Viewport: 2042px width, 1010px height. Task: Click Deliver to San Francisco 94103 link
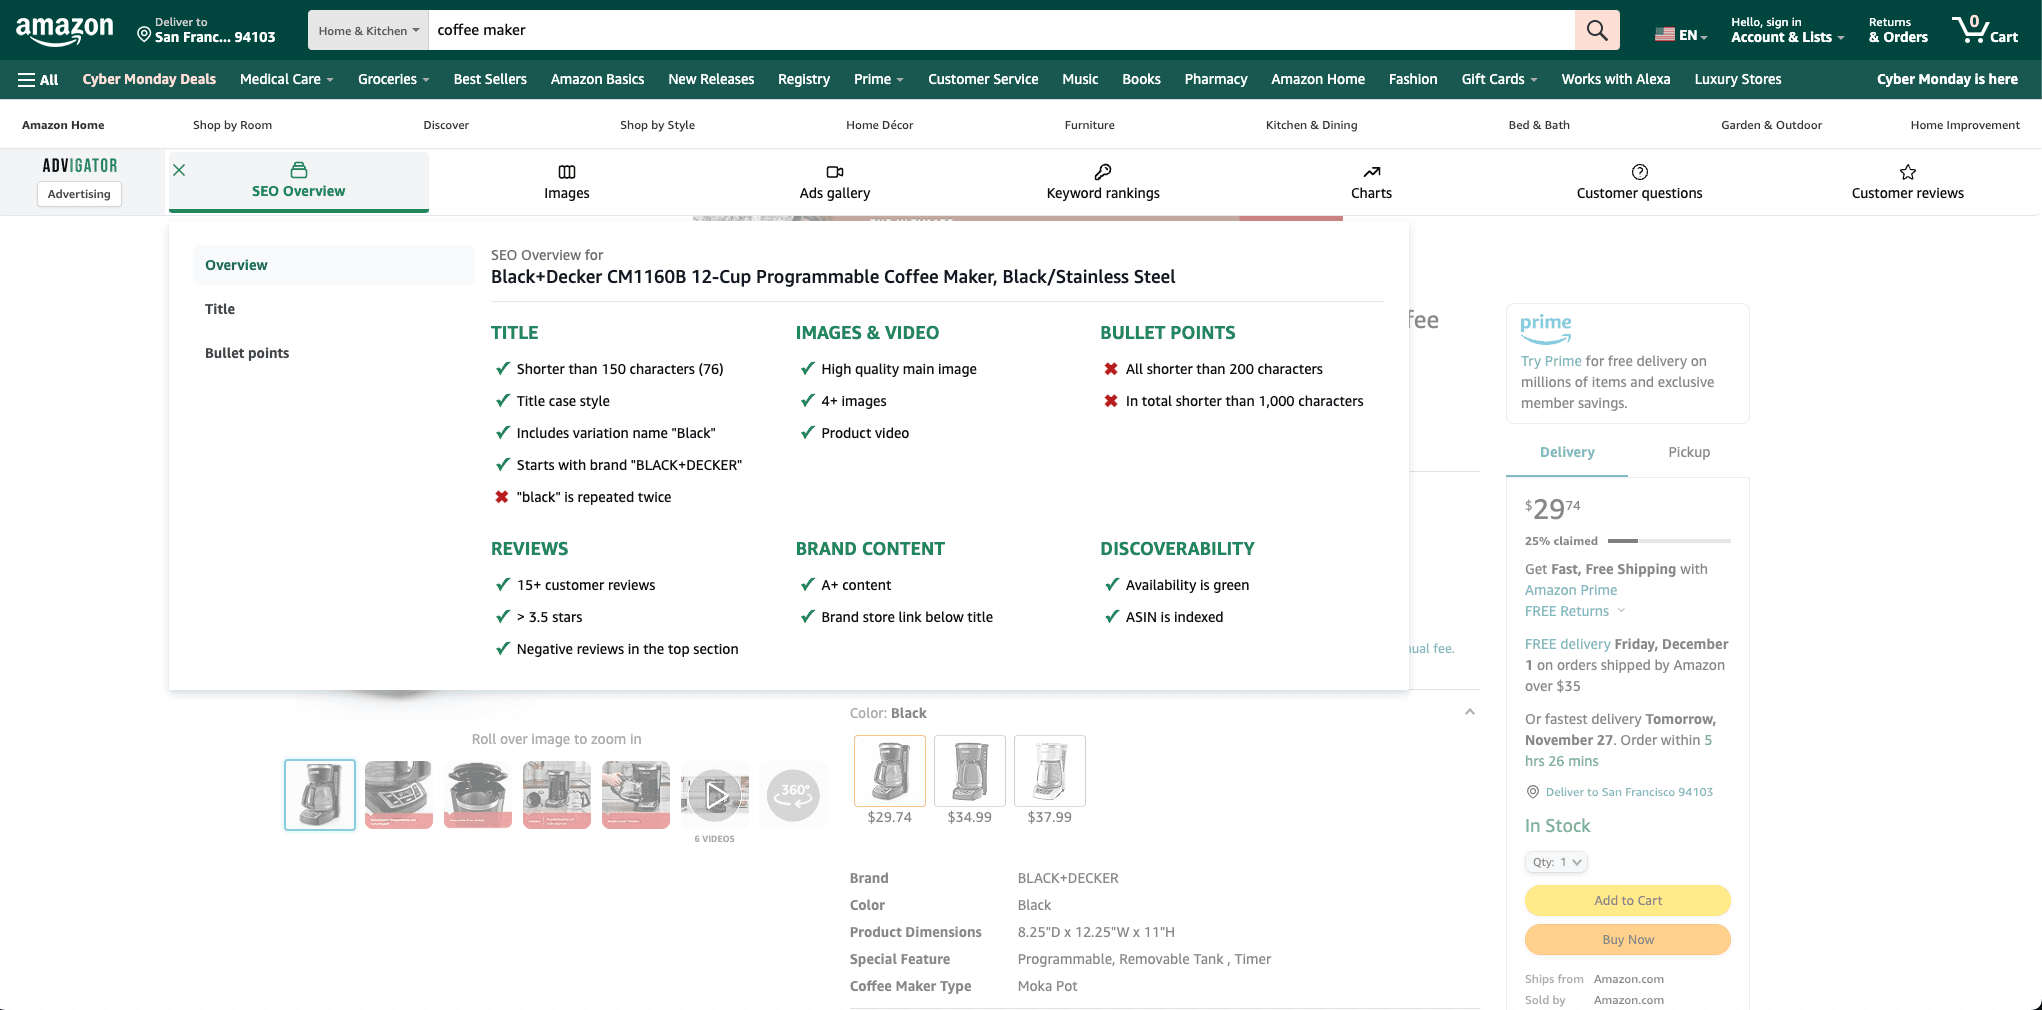[1629, 792]
